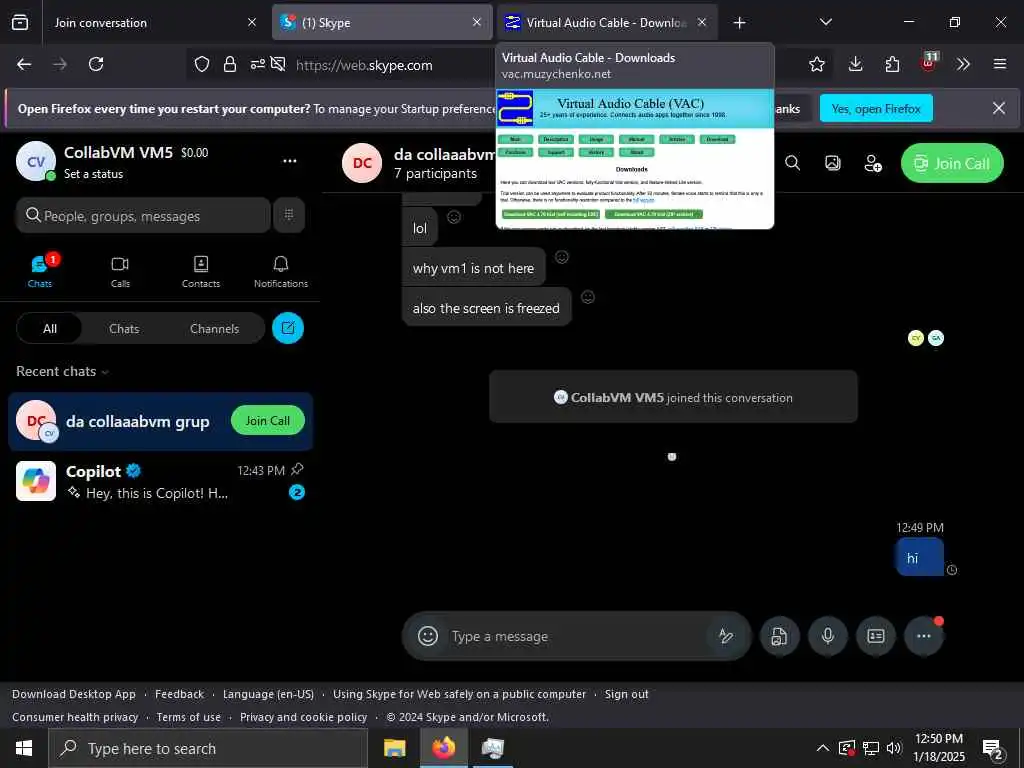Open the emoji picker in message box
The image size is (1024, 768).
[428, 635]
